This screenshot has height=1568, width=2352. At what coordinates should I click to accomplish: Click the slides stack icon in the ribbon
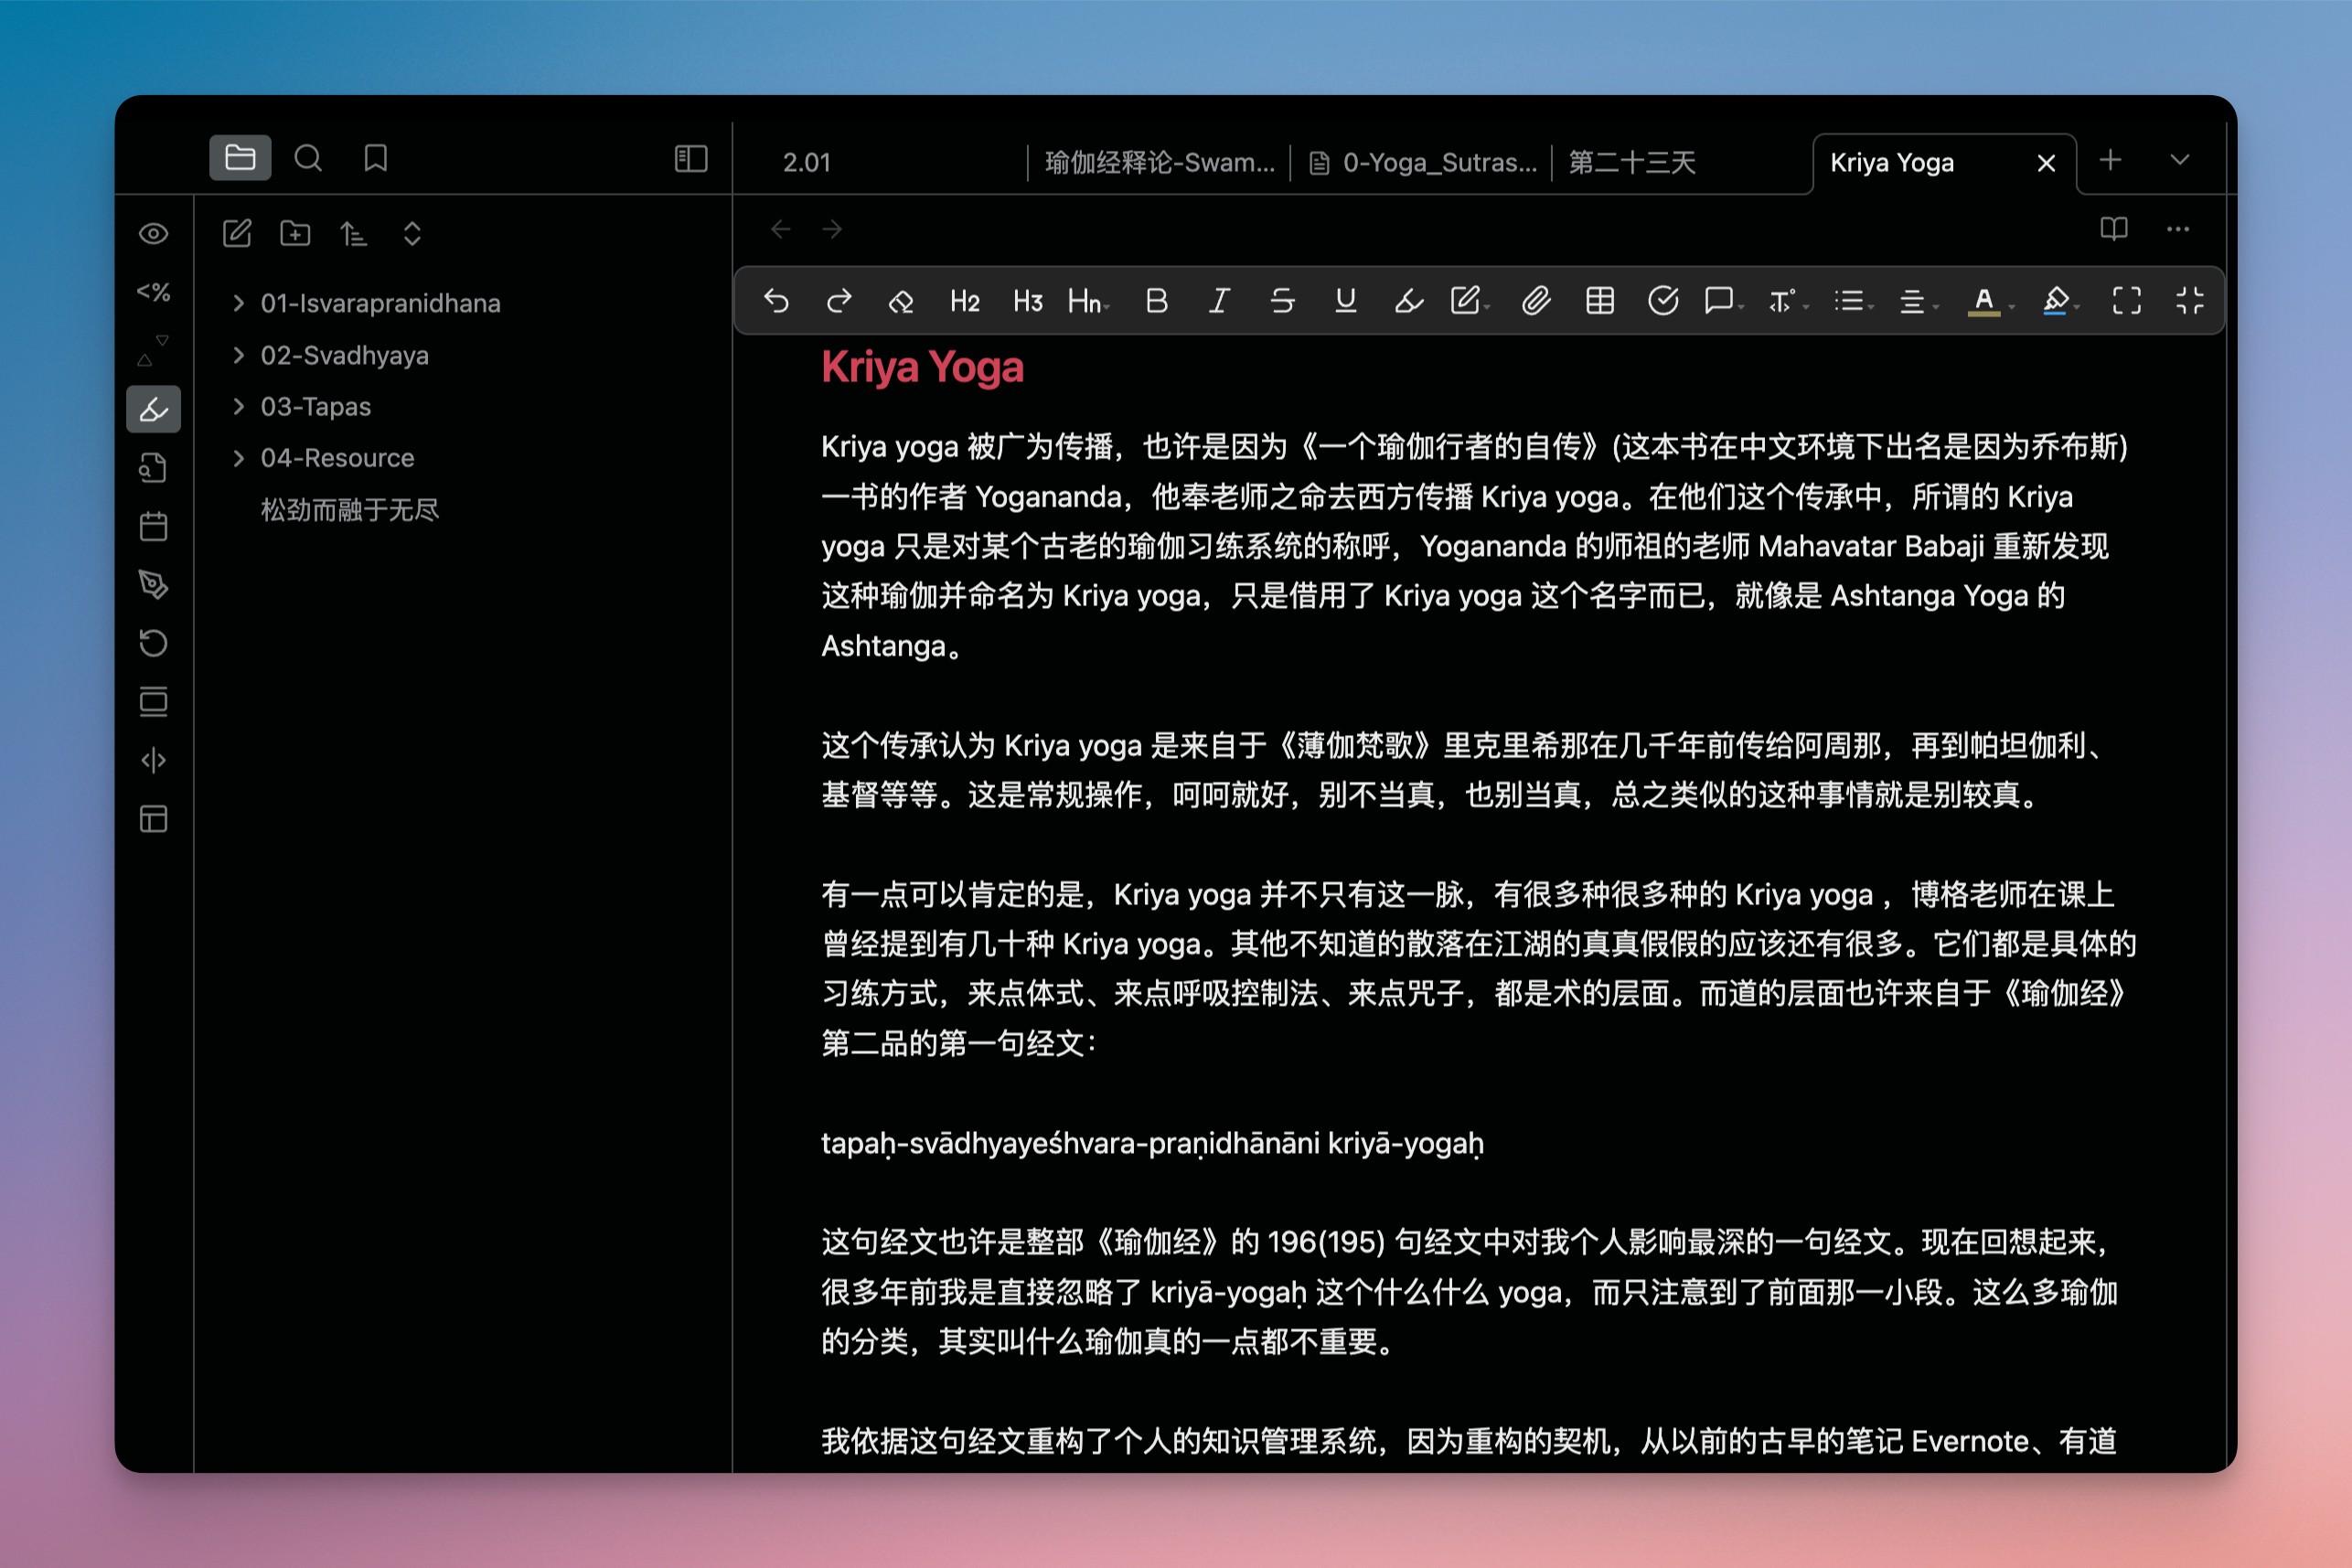153,702
